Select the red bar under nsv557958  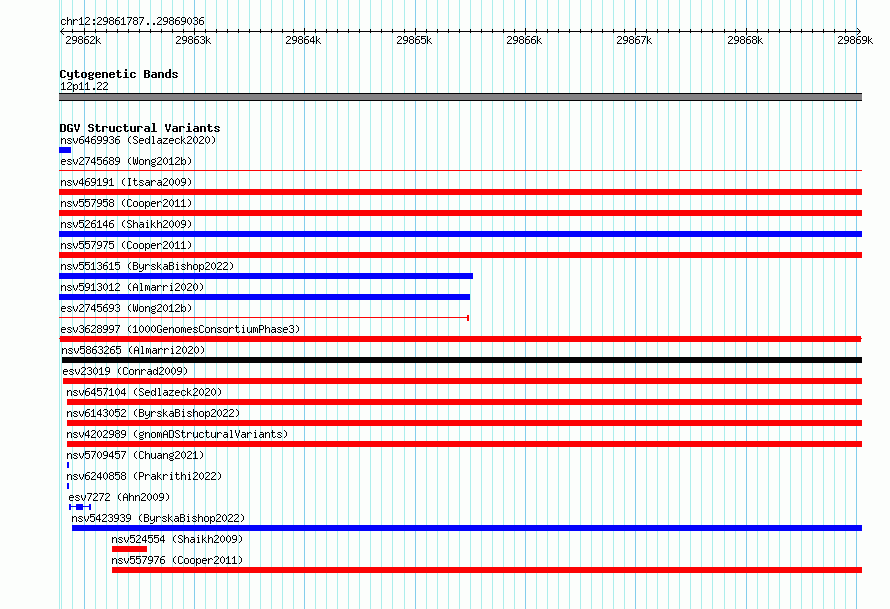pos(460,213)
